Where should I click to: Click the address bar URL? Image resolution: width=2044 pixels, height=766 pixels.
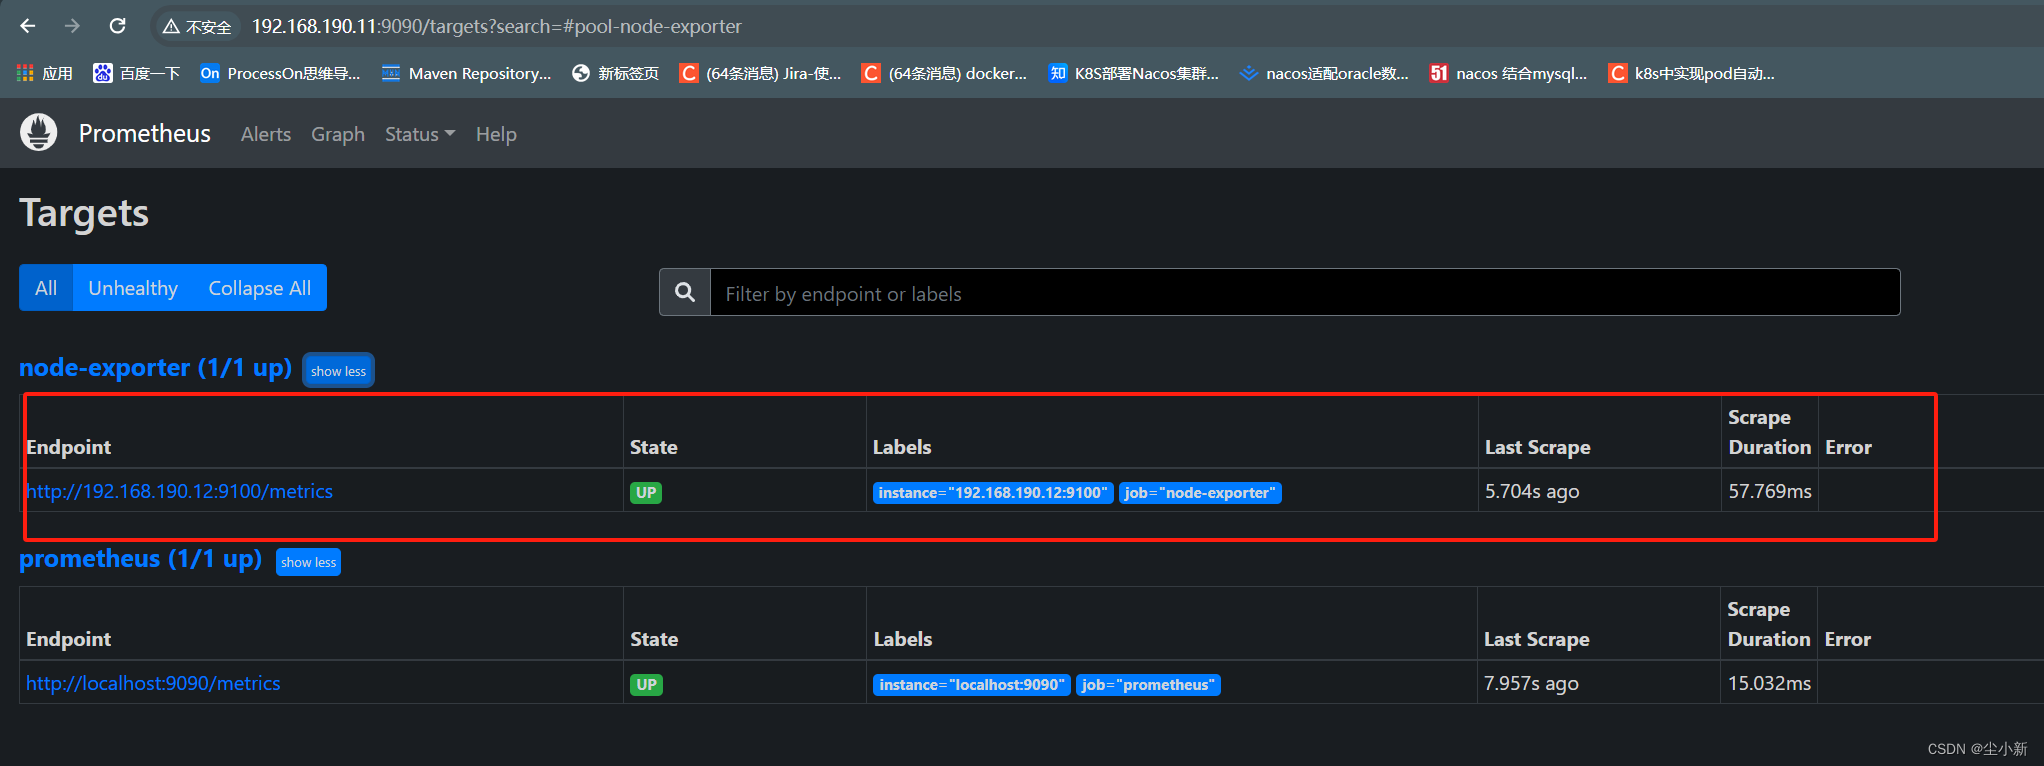(496, 27)
